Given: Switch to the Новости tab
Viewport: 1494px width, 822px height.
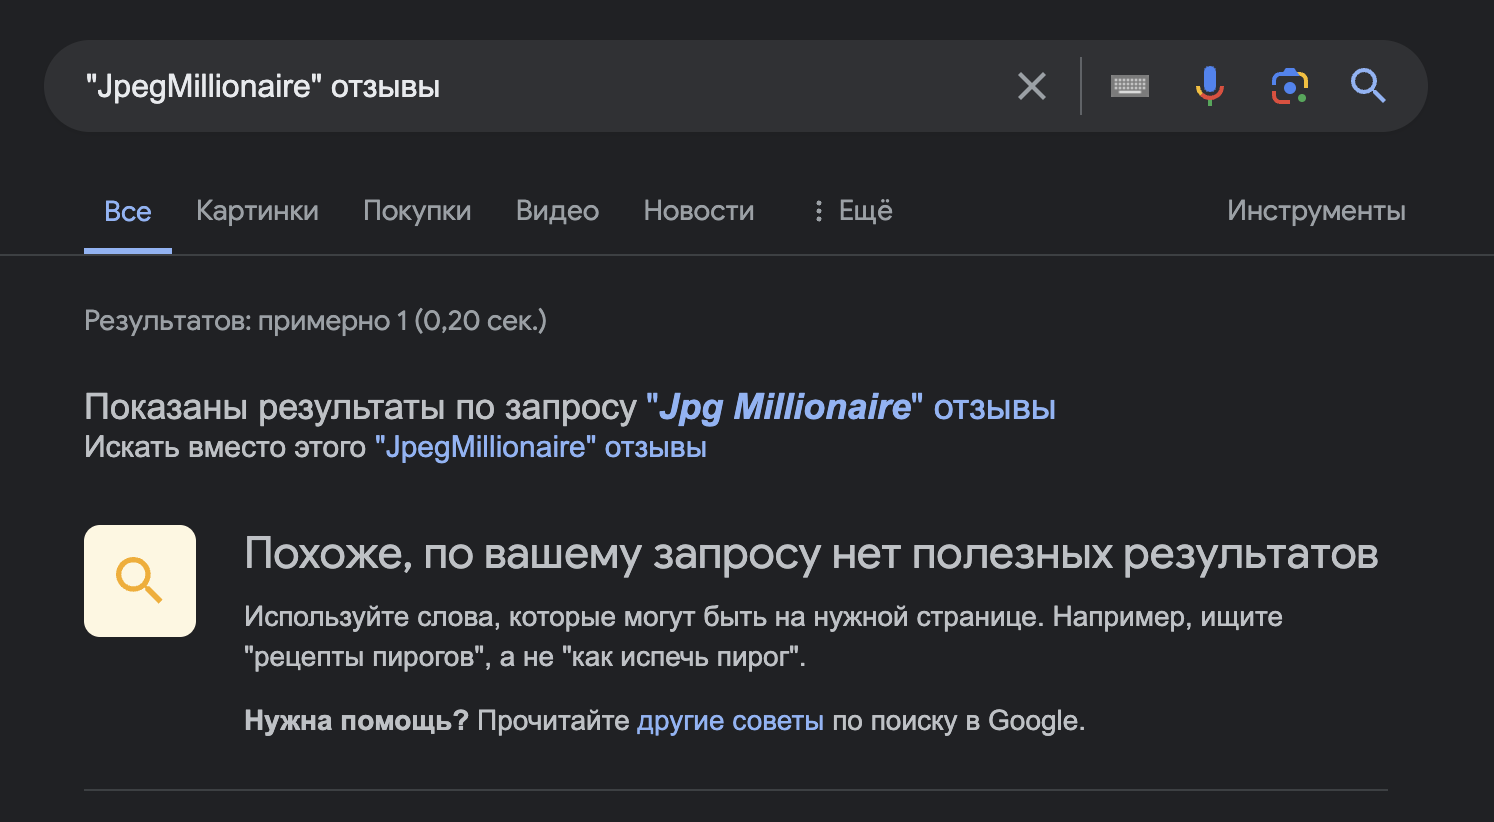Looking at the screenshot, I should 699,211.
